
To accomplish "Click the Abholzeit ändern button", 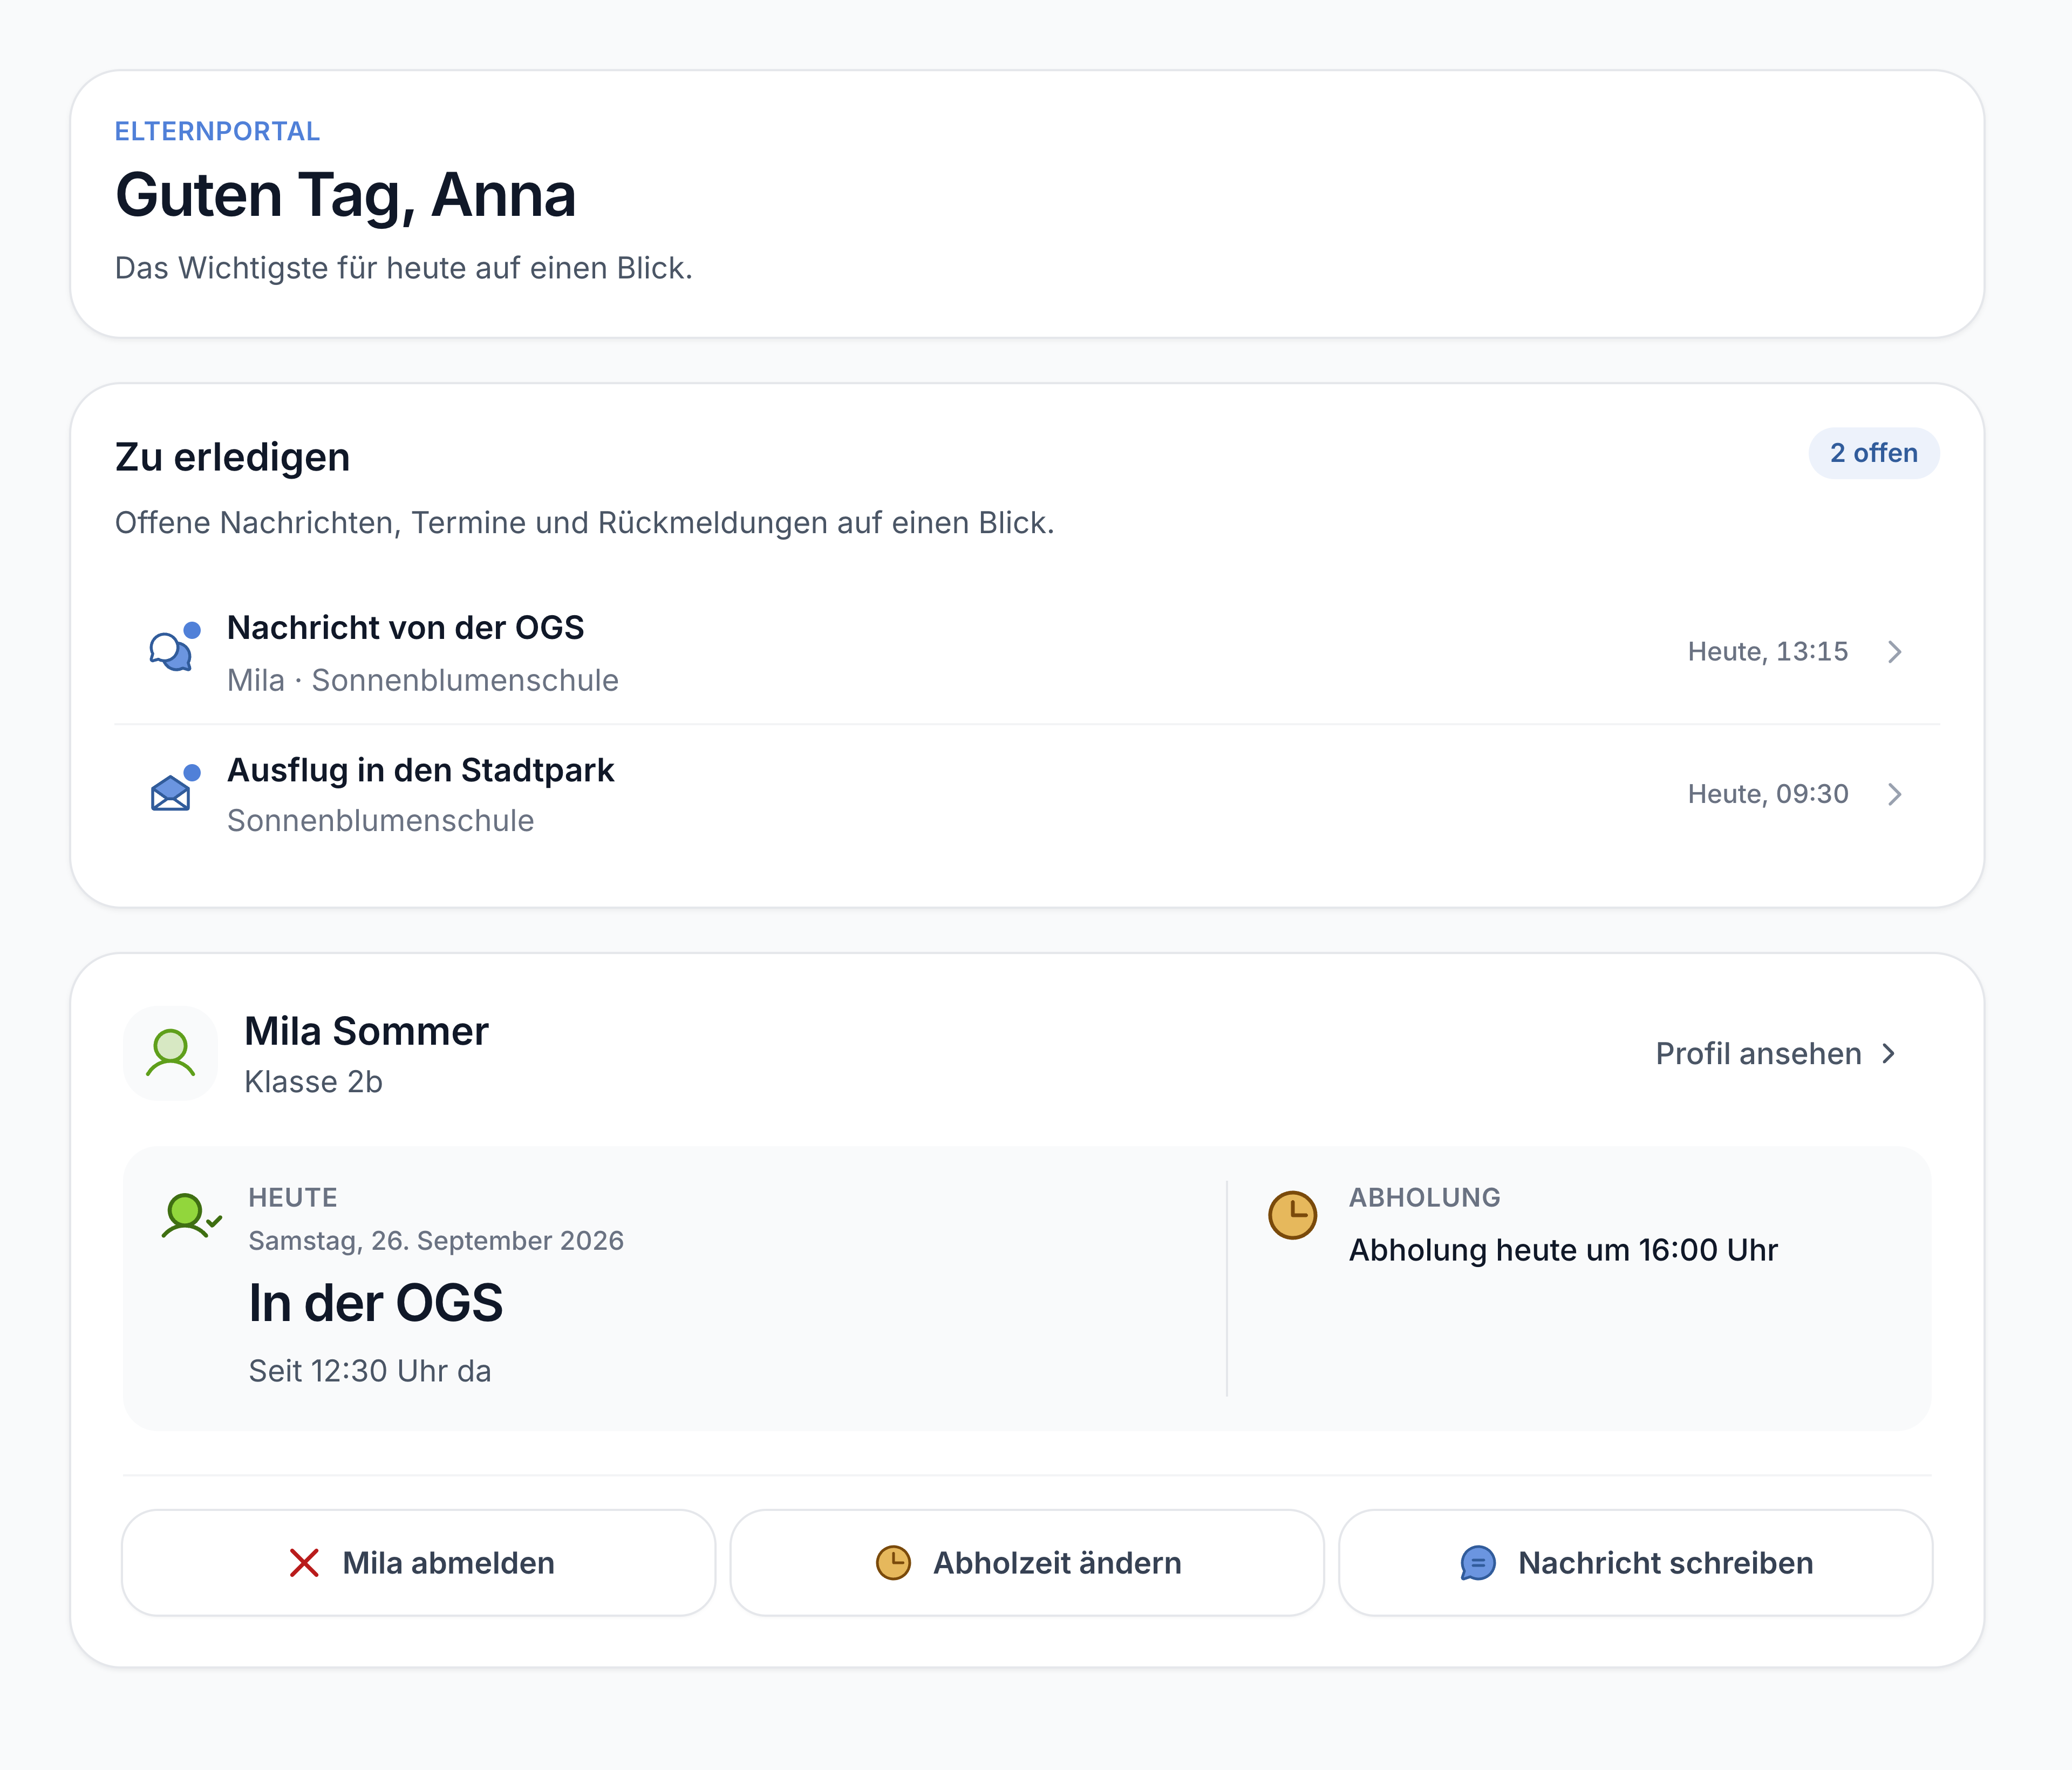I will [x=1027, y=1562].
